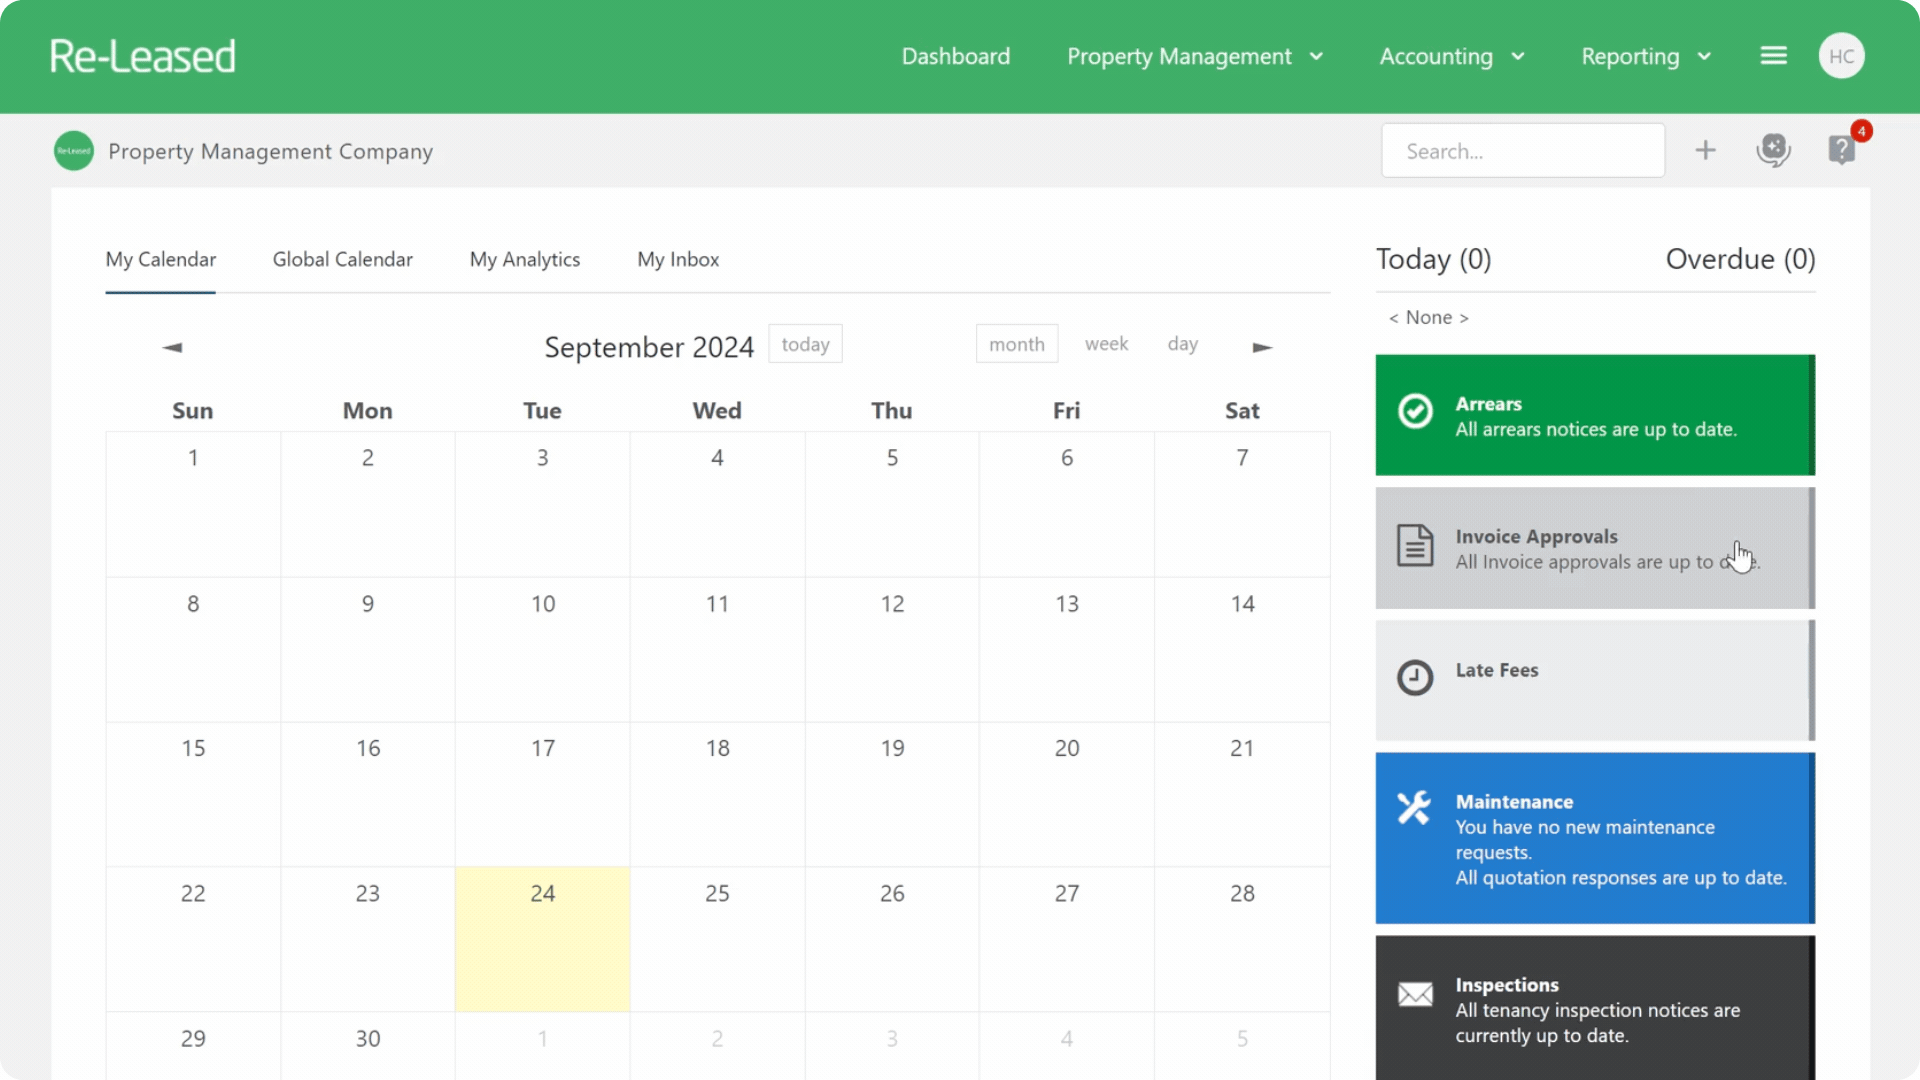Switch calendar to month view
The image size is (1920, 1080).
tap(1017, 344)
